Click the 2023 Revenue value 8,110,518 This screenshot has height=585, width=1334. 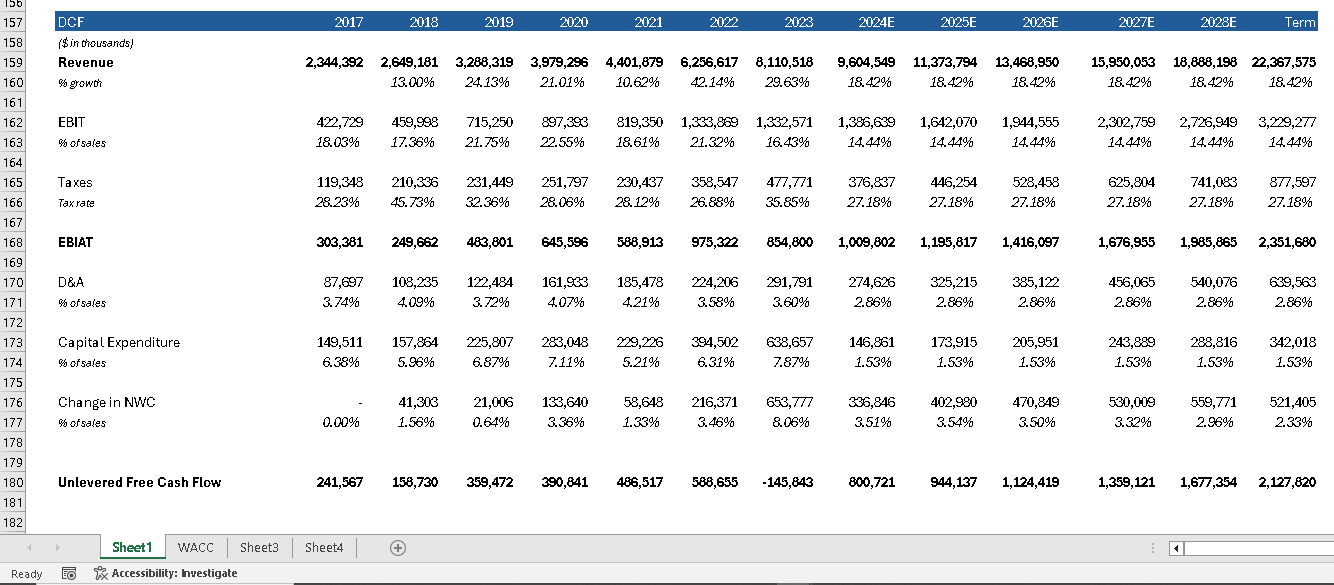click(785, 62)
